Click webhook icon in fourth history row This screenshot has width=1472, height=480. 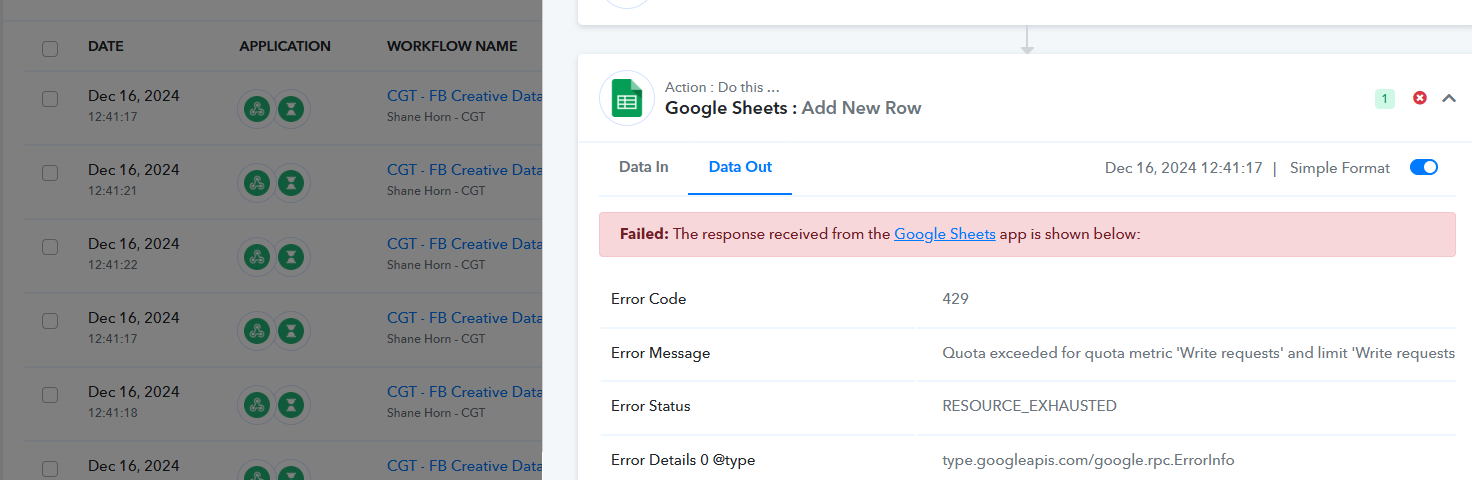point(257,330)
